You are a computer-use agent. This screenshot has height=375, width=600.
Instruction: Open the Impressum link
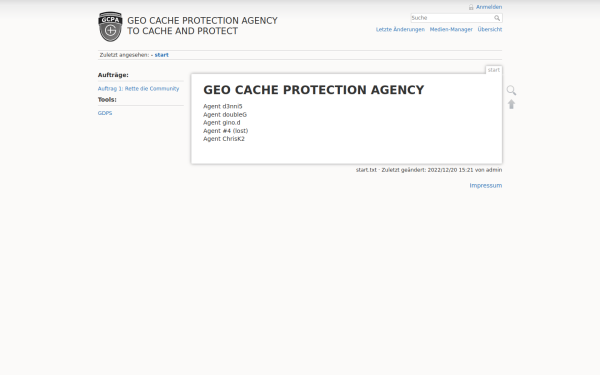click(486, 186)
